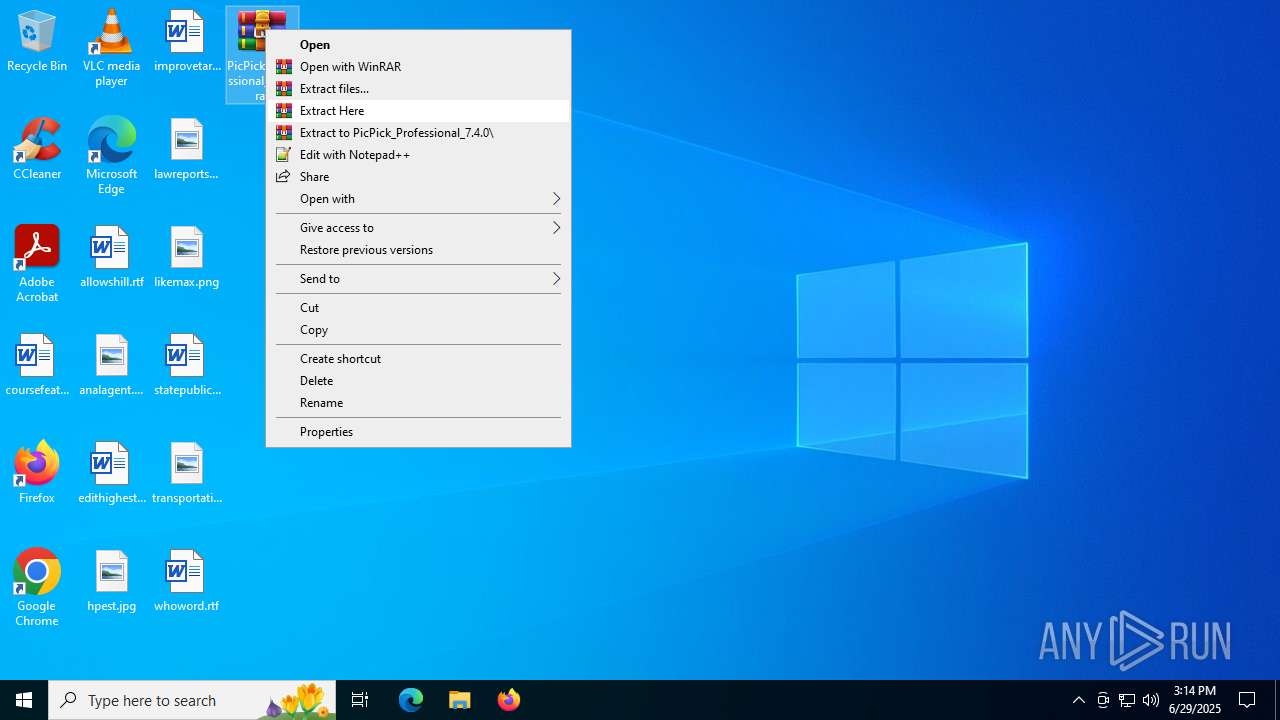
Task: Choose Cut in the context menu
Action: 418,308
